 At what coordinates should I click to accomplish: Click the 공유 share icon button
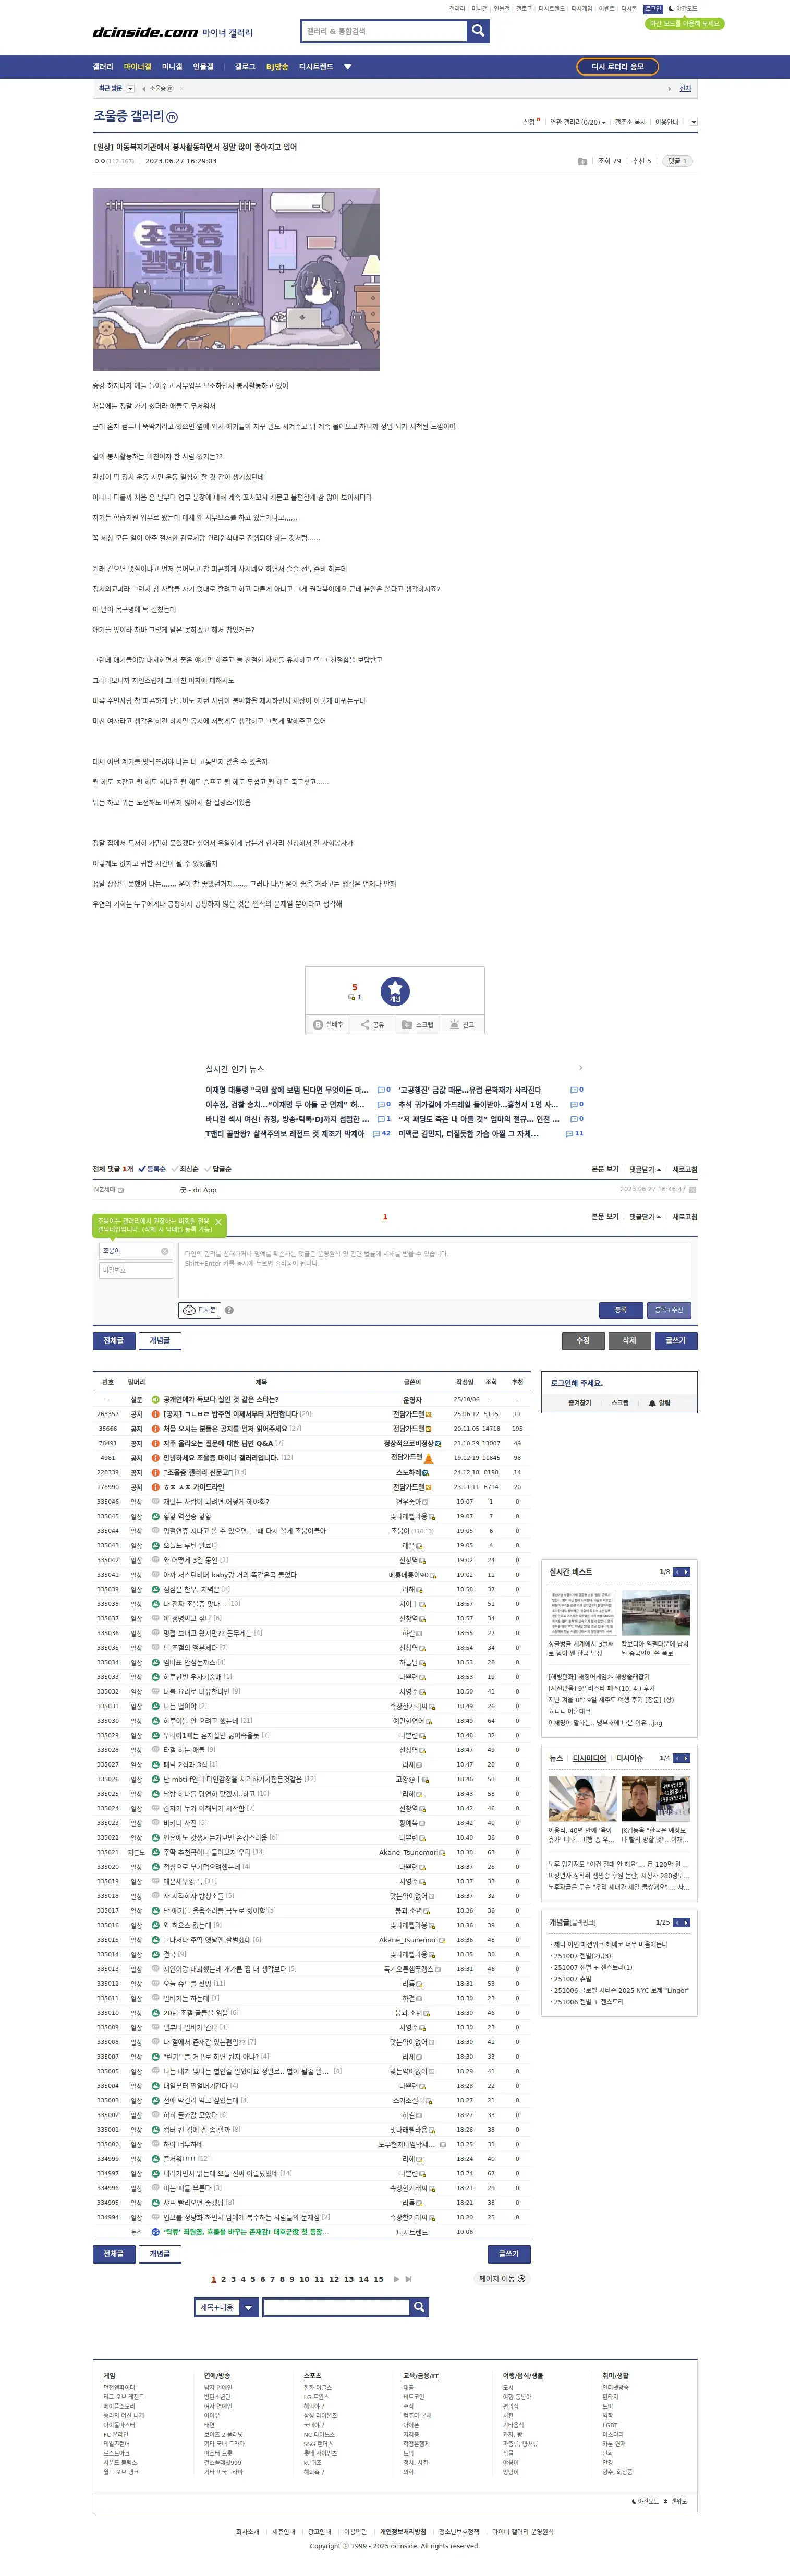(372, 1024)
